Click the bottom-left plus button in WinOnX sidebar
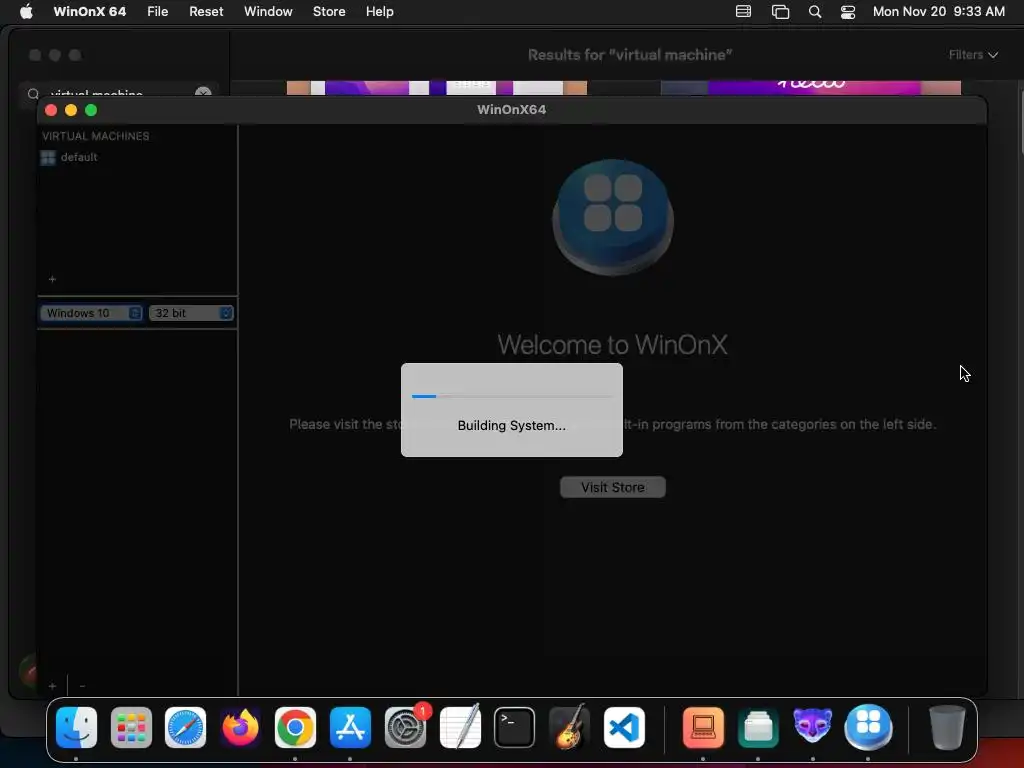 click(x=52, y=686)
